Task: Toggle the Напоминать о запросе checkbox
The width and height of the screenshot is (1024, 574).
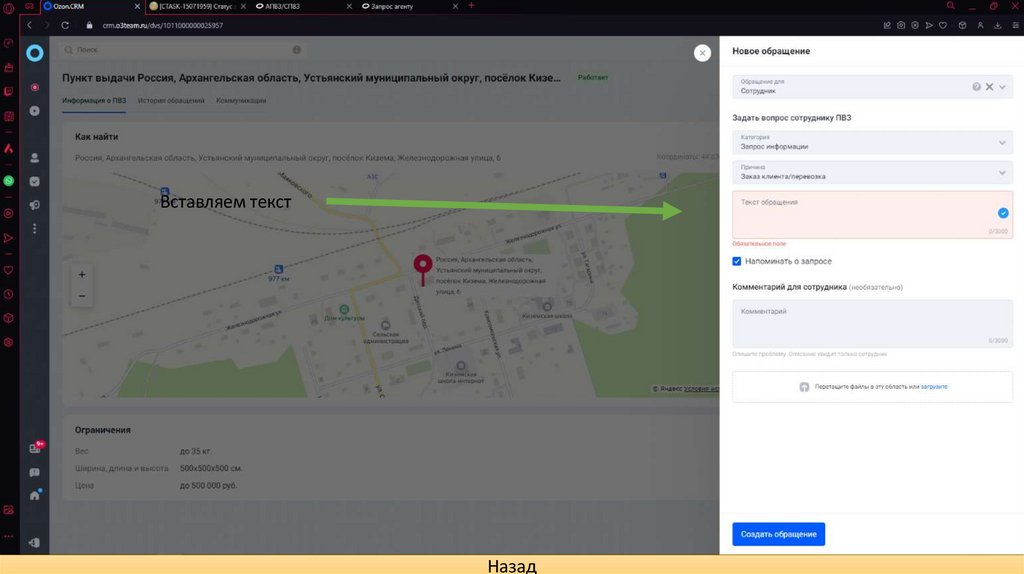Action: coord(737,261)
